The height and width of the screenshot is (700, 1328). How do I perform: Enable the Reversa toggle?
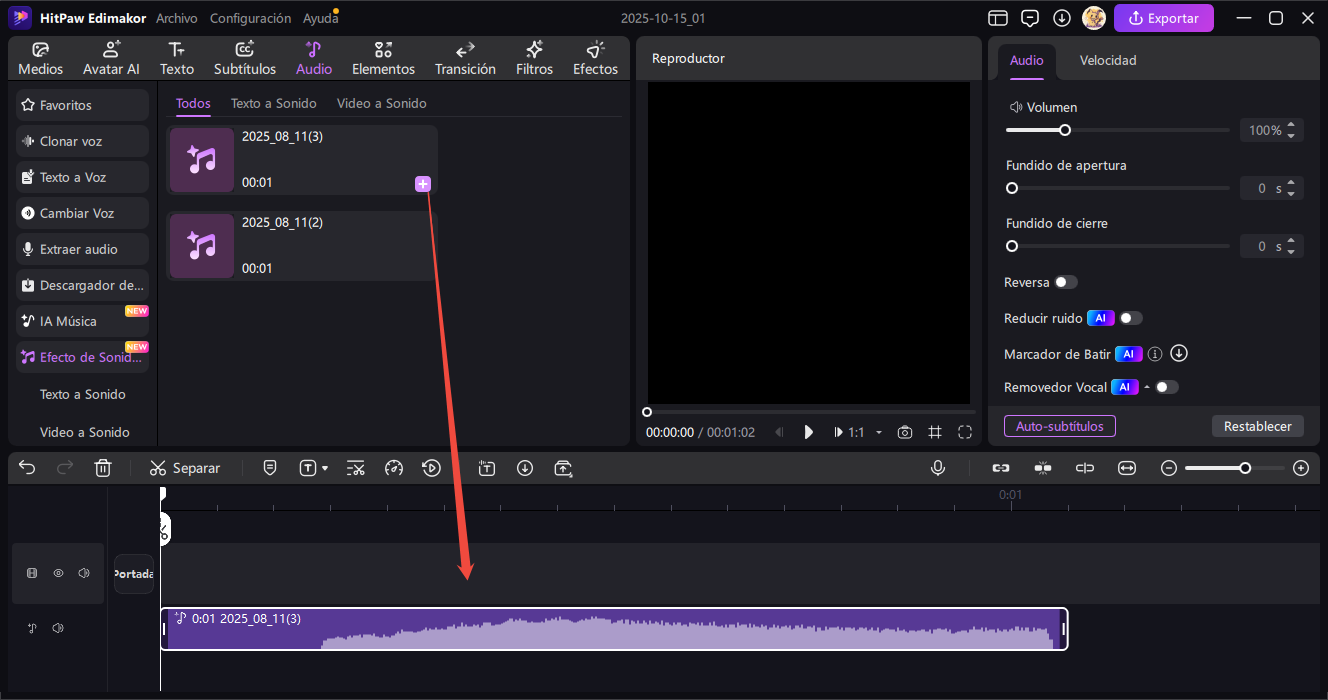(1066, 282)
